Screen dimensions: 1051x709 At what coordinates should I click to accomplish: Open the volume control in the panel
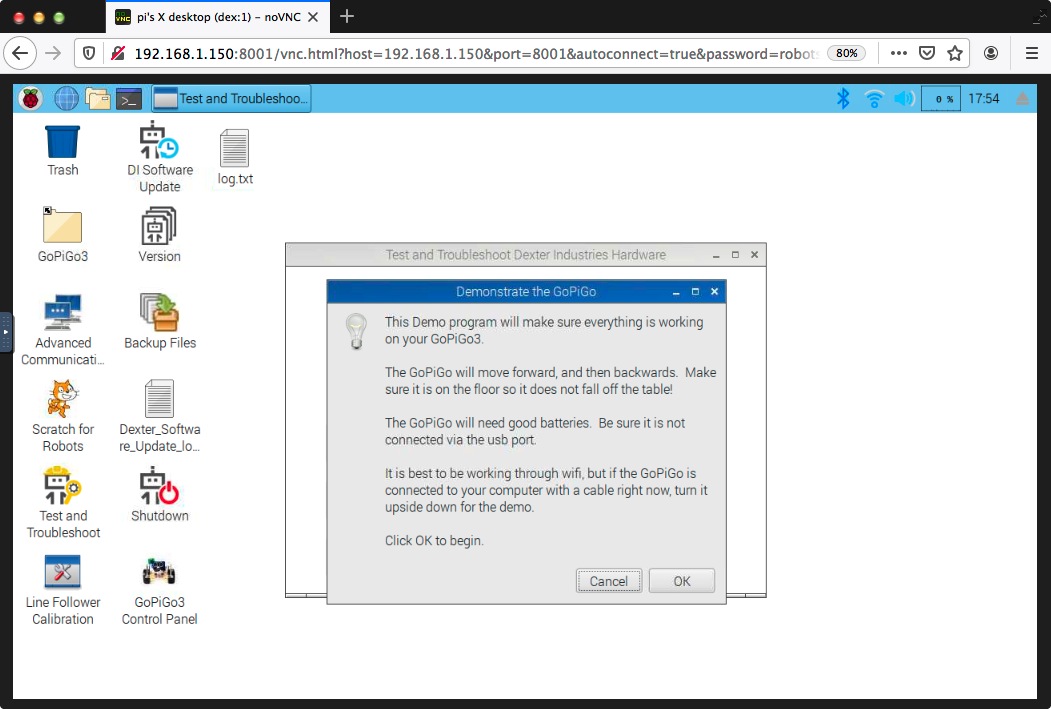904,98
